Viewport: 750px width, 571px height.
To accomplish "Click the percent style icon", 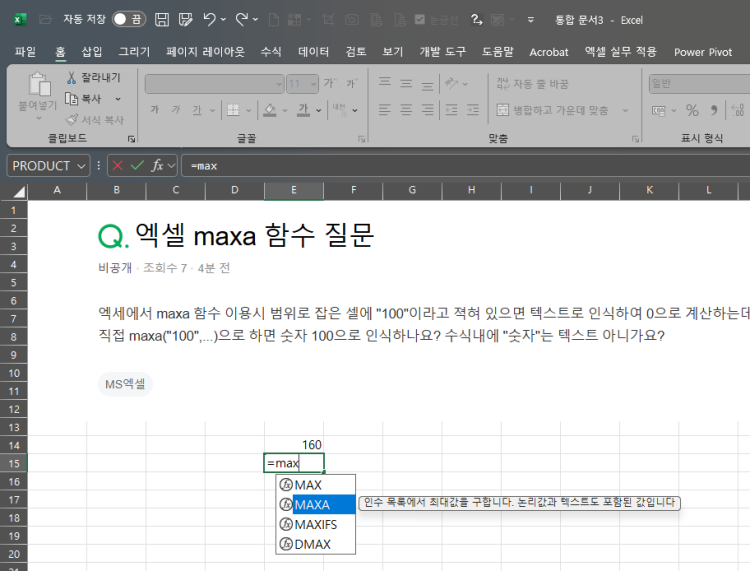I will click(x=692, y=110).
